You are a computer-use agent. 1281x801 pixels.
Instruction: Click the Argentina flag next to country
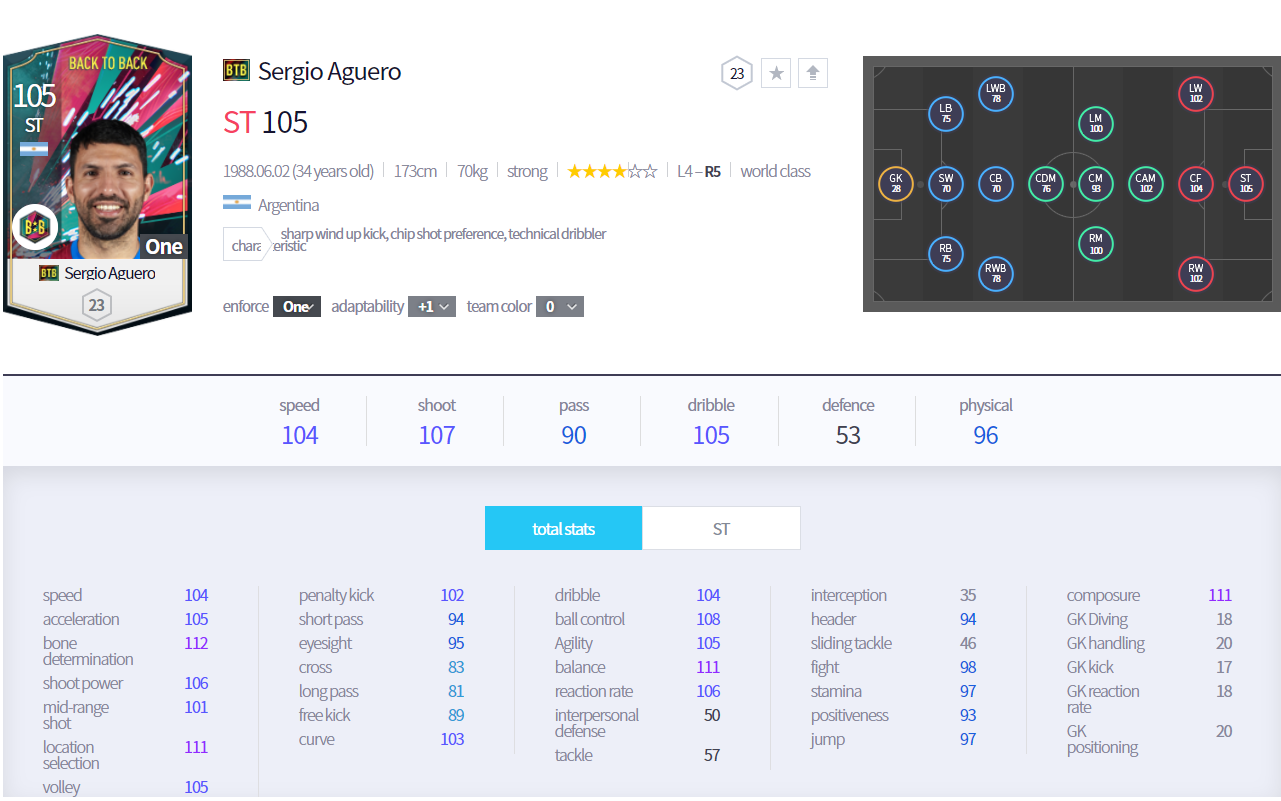coord(236,204)
